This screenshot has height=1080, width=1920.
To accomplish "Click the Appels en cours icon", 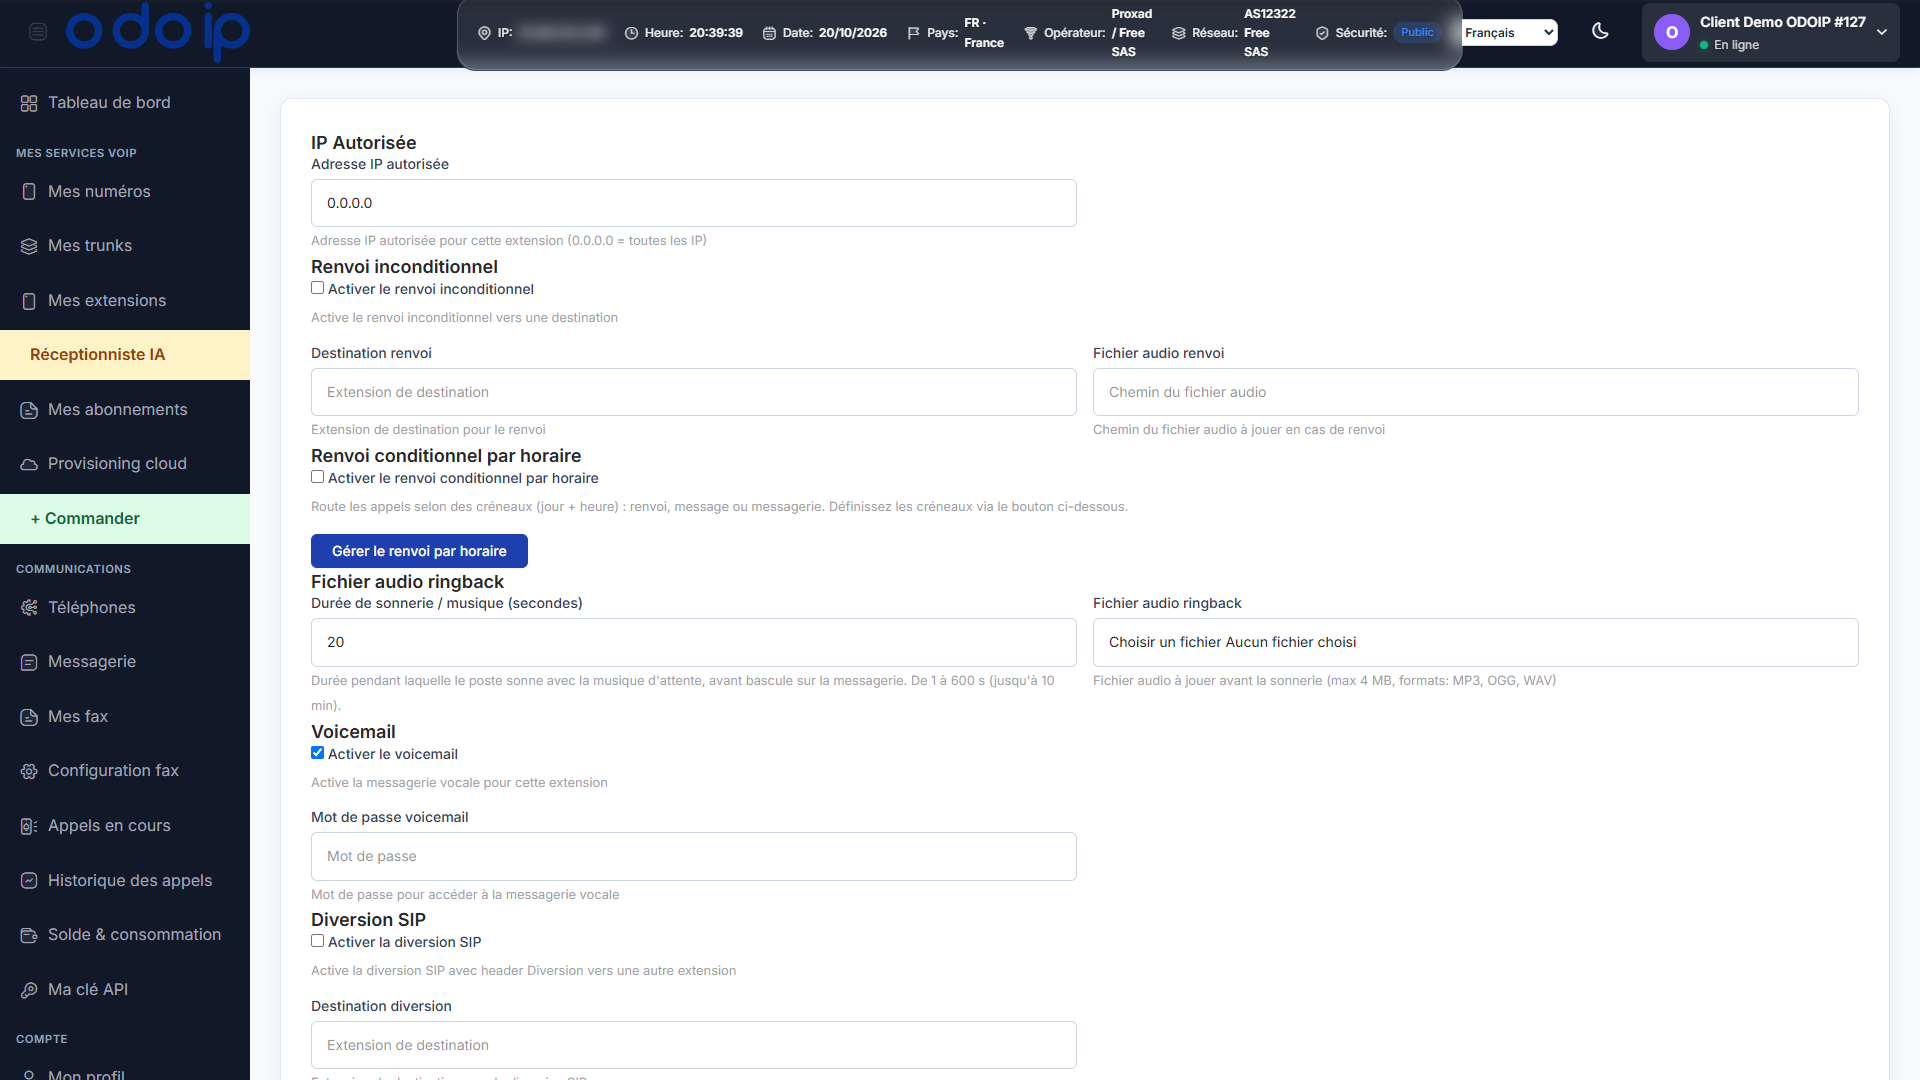I will click(29, 826).
